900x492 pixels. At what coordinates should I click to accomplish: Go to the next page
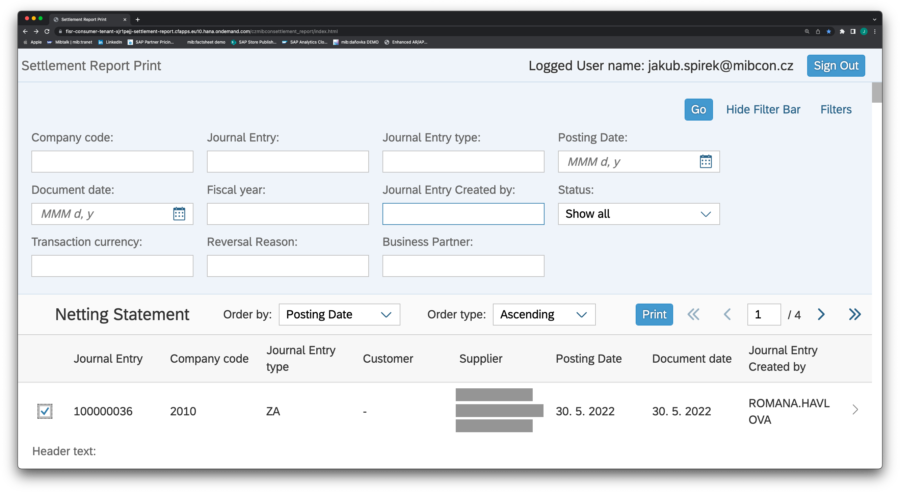point(821,315)
